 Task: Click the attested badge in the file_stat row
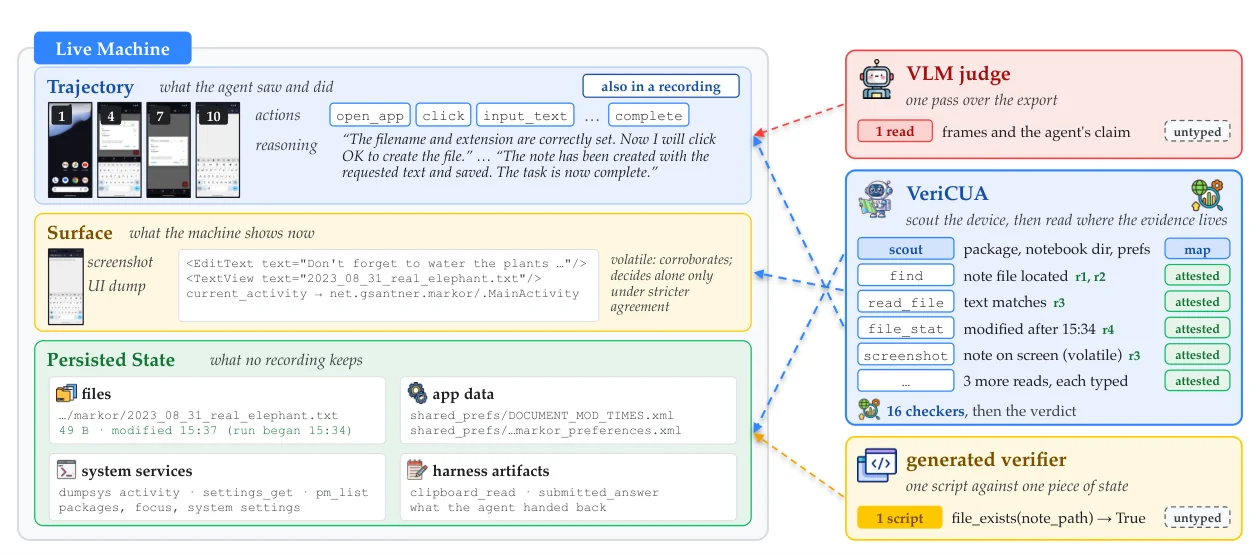point(1197,328)
